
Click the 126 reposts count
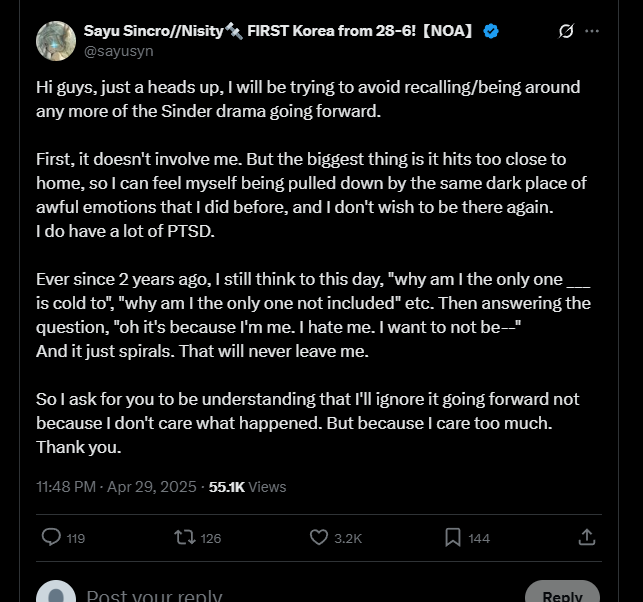(210, 538)
